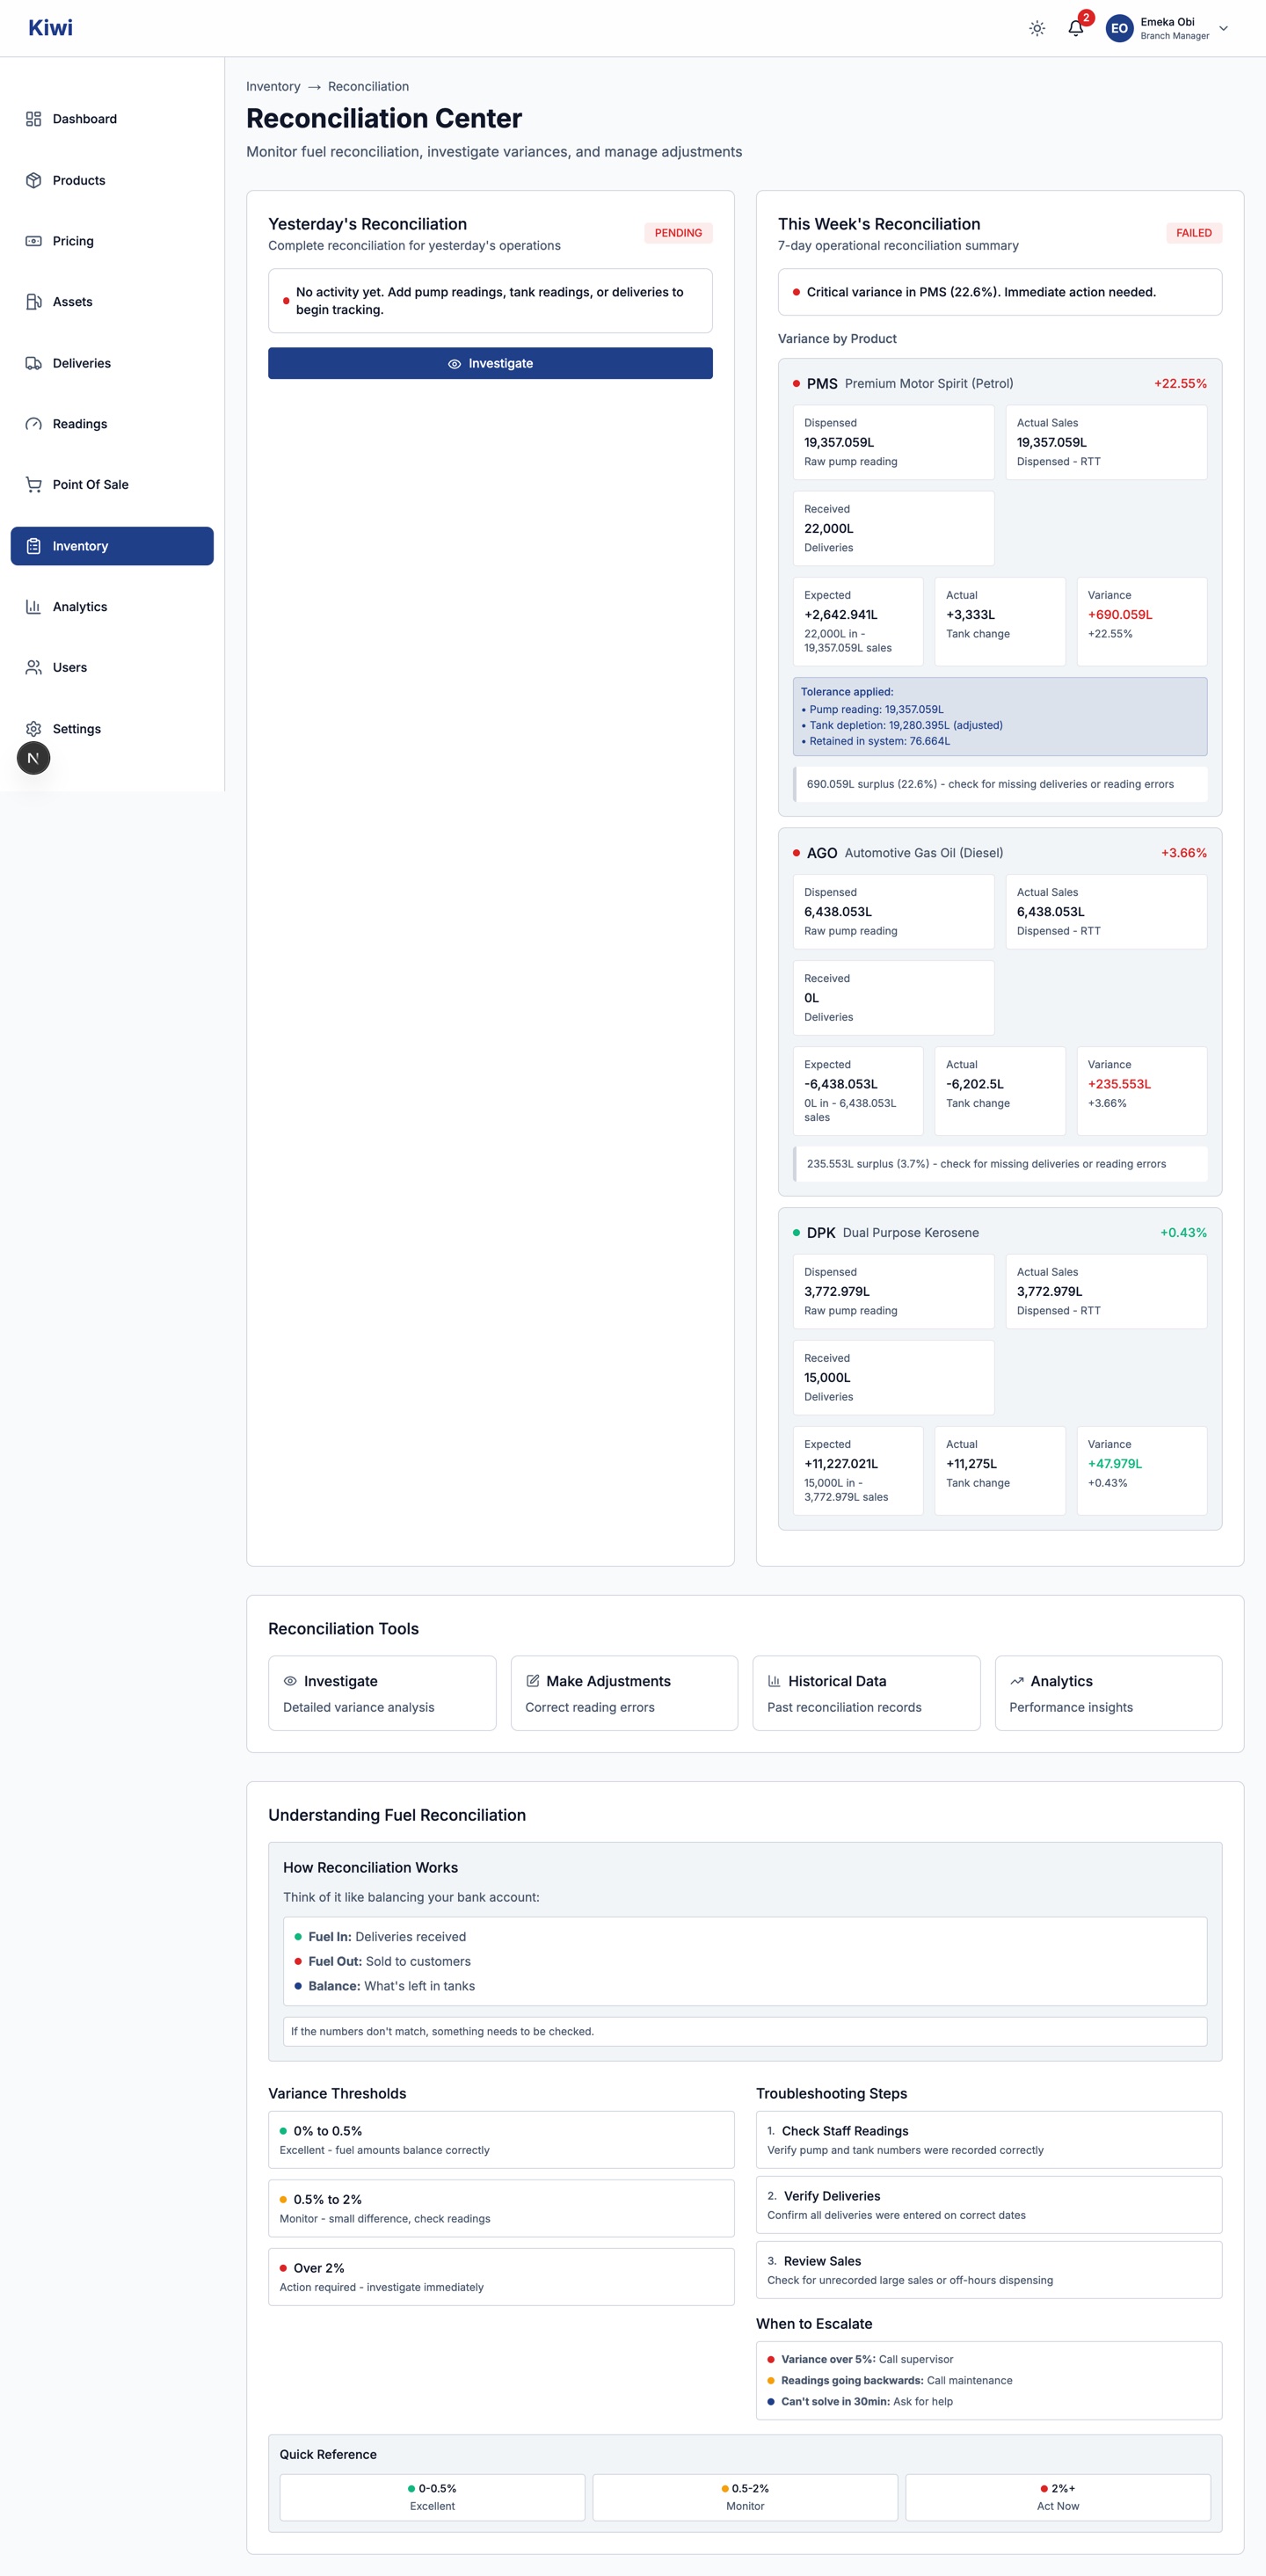This screenshot has width=1266, height=2576.
Task: Click the trend arrow icon on the Analytics tool card
Action: pyautogui.click(x=1017, y=1681)
